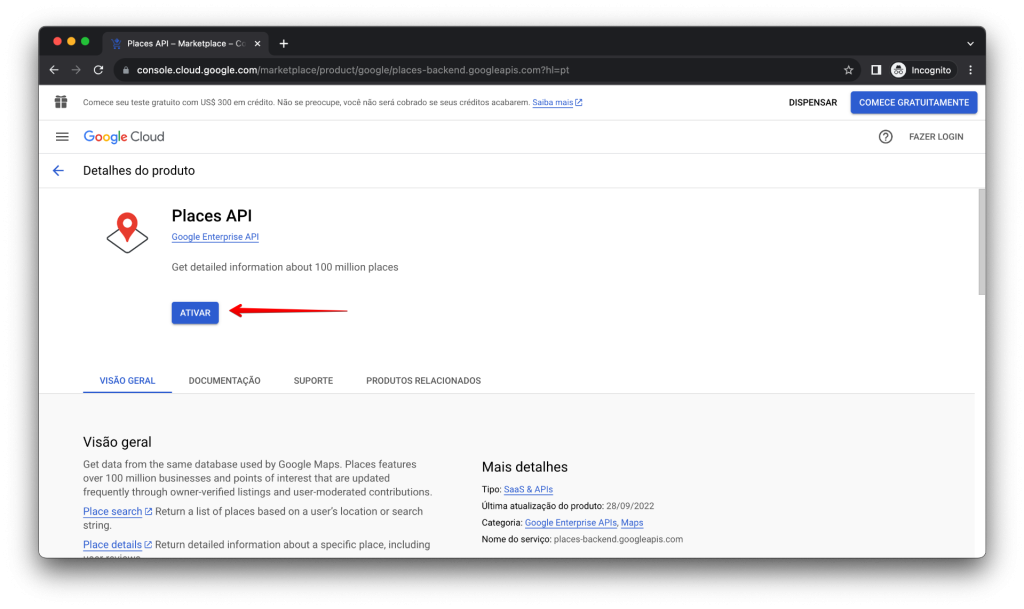Click the external-link icon next to Place search
Image resolution: width=1024 pixels, height=609 pixels.
tap(148, 511)
